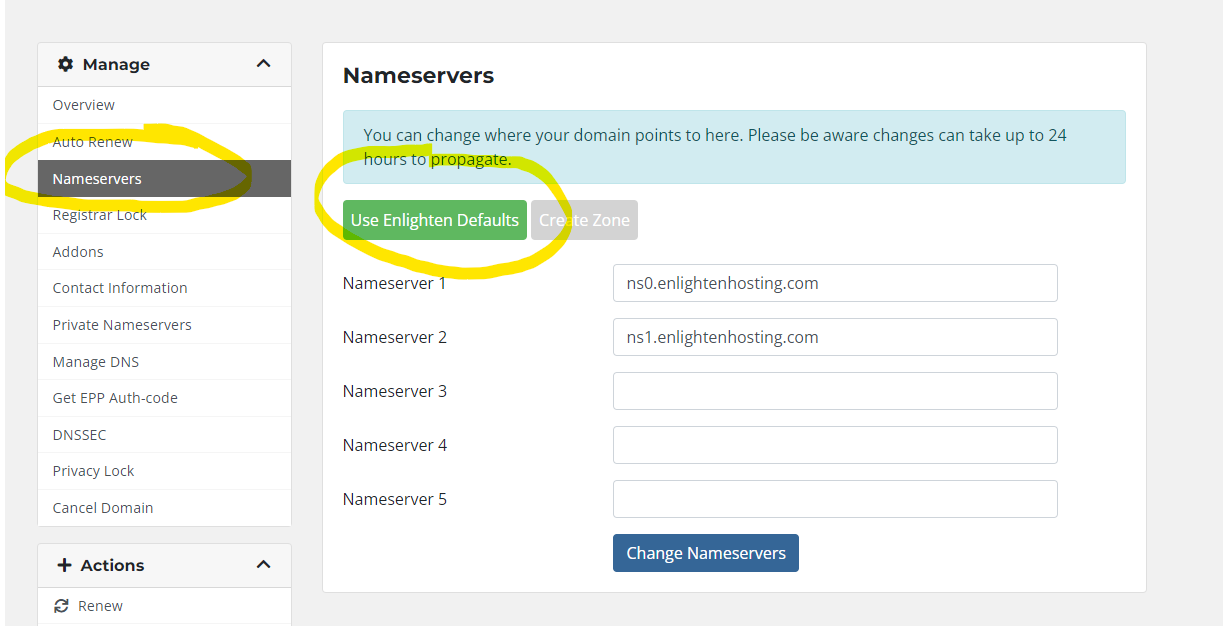
Task: Focus the Nameserver 2 input field
Action: click(835, 337)
